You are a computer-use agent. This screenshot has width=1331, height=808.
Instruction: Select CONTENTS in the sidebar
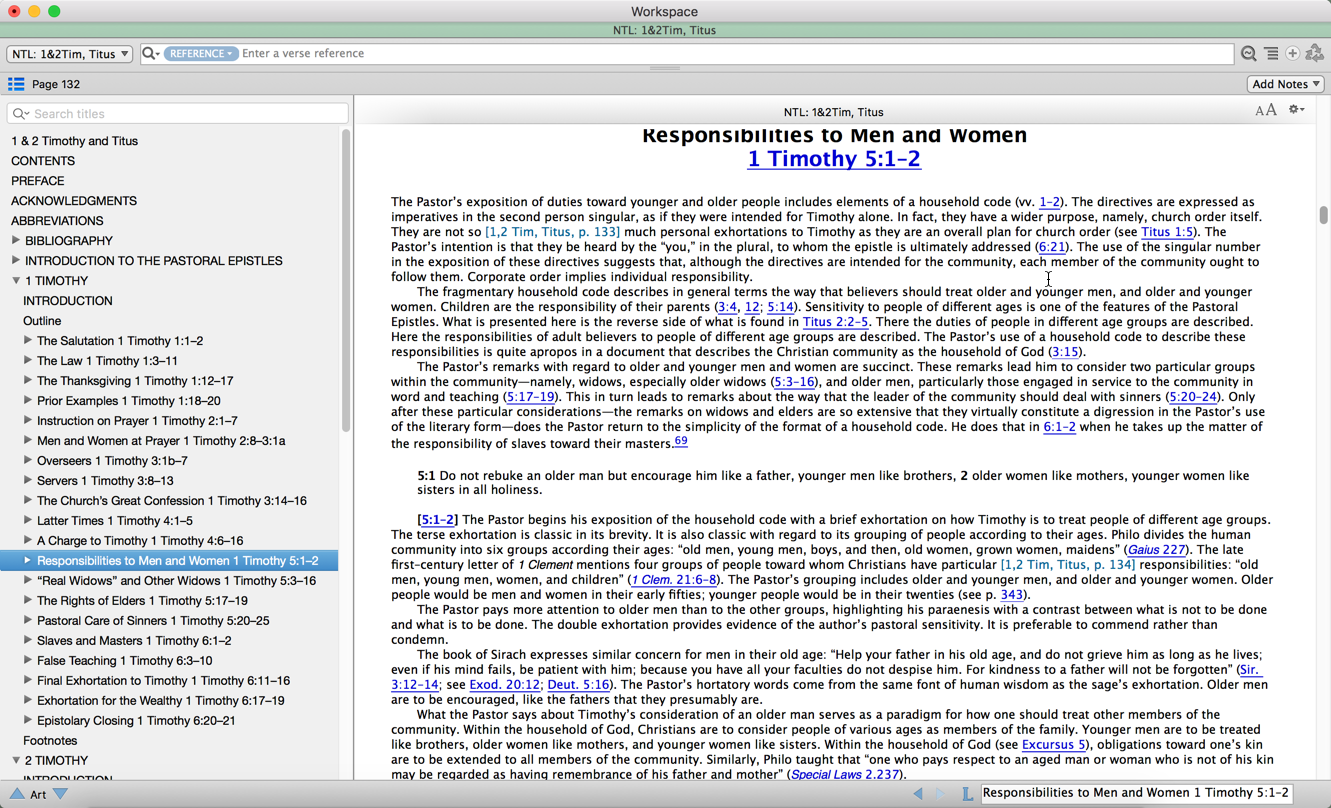43,161
